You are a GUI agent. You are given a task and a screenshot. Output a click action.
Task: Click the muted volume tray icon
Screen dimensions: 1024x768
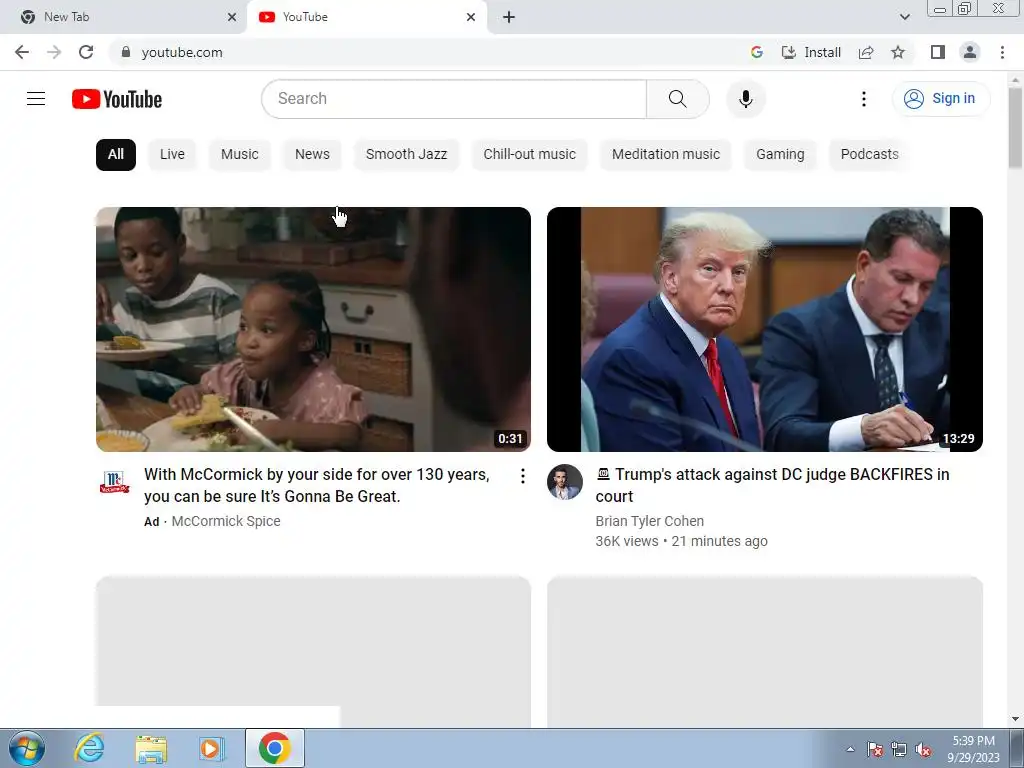click(x=923, y=749)
